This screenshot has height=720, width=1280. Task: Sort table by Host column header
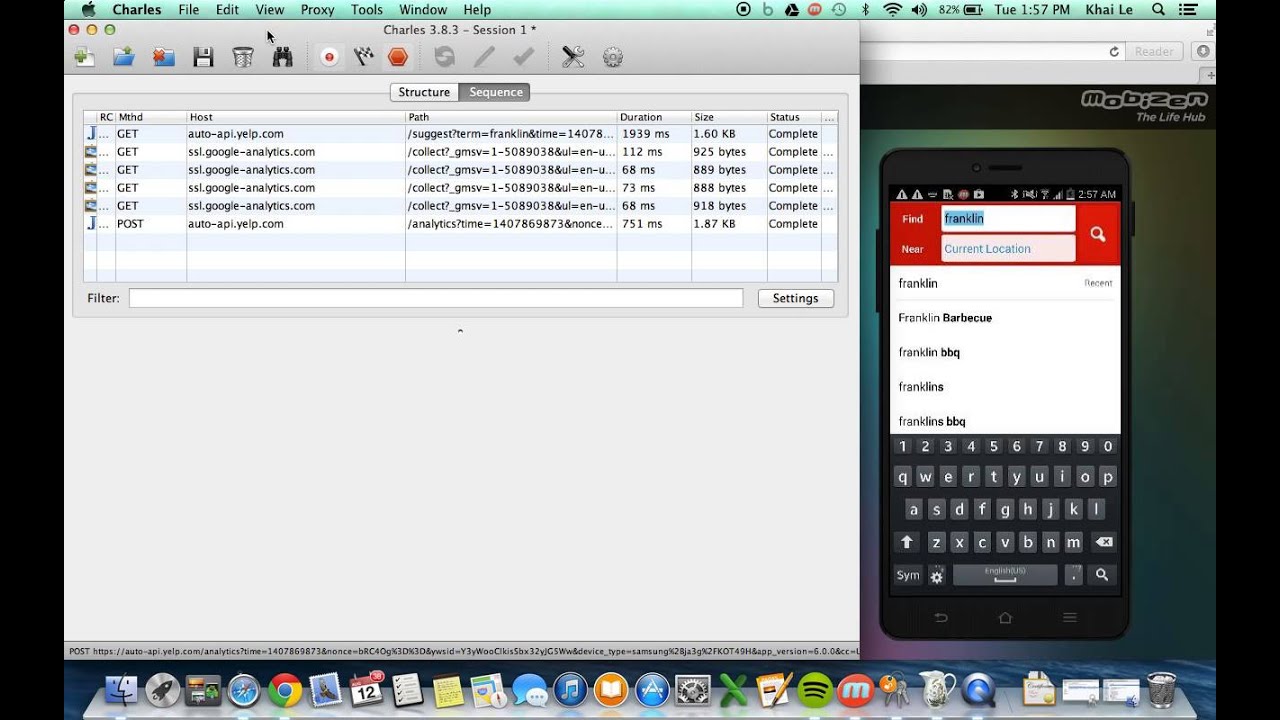tap(295, 117)
